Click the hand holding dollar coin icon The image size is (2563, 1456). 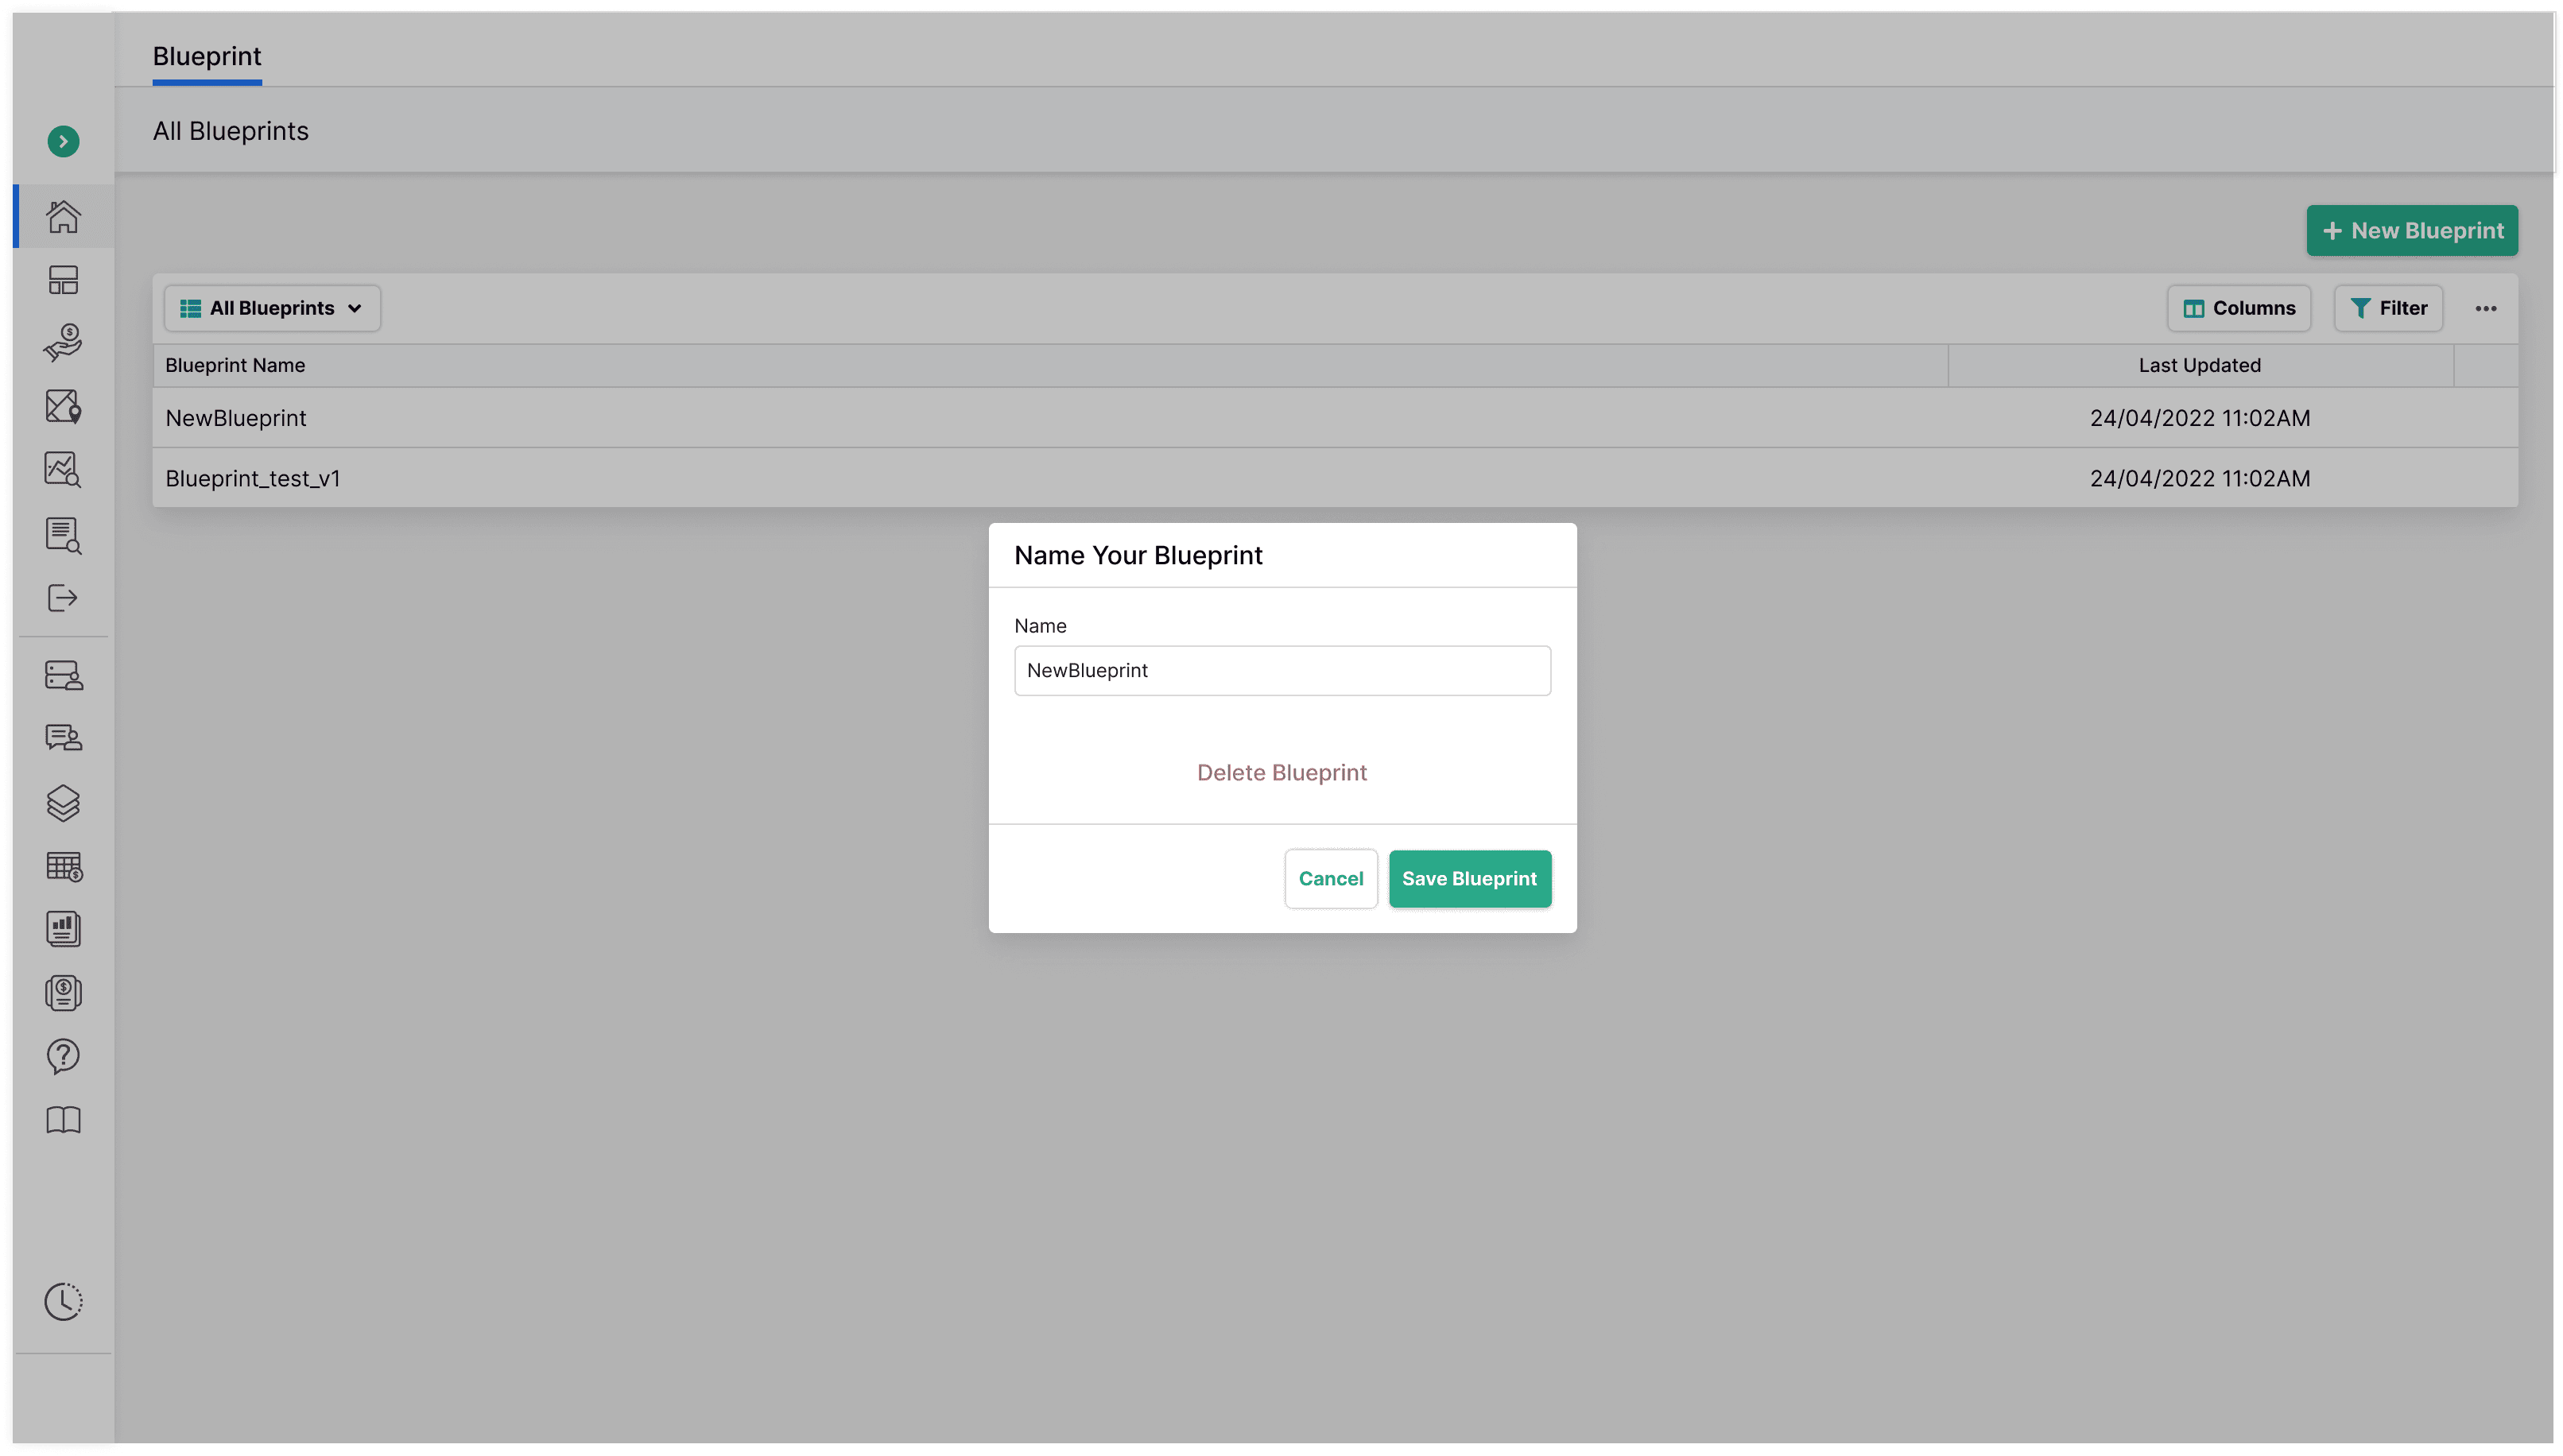point(63,343)
